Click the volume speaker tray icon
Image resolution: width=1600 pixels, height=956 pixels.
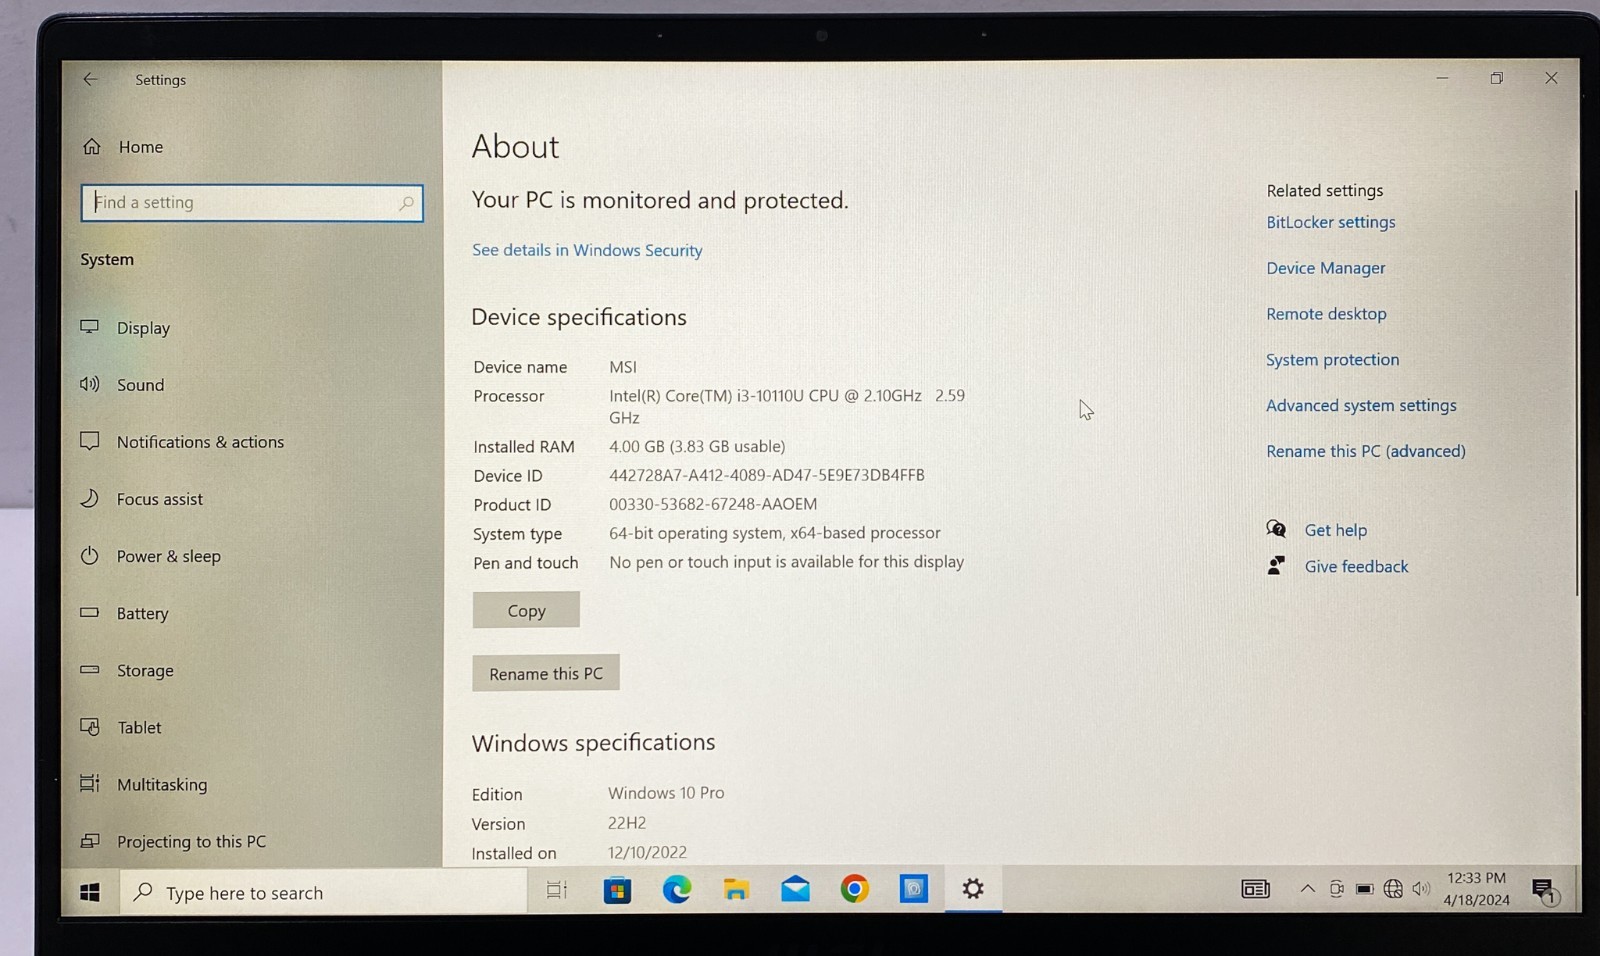[x=1421, y=889]
